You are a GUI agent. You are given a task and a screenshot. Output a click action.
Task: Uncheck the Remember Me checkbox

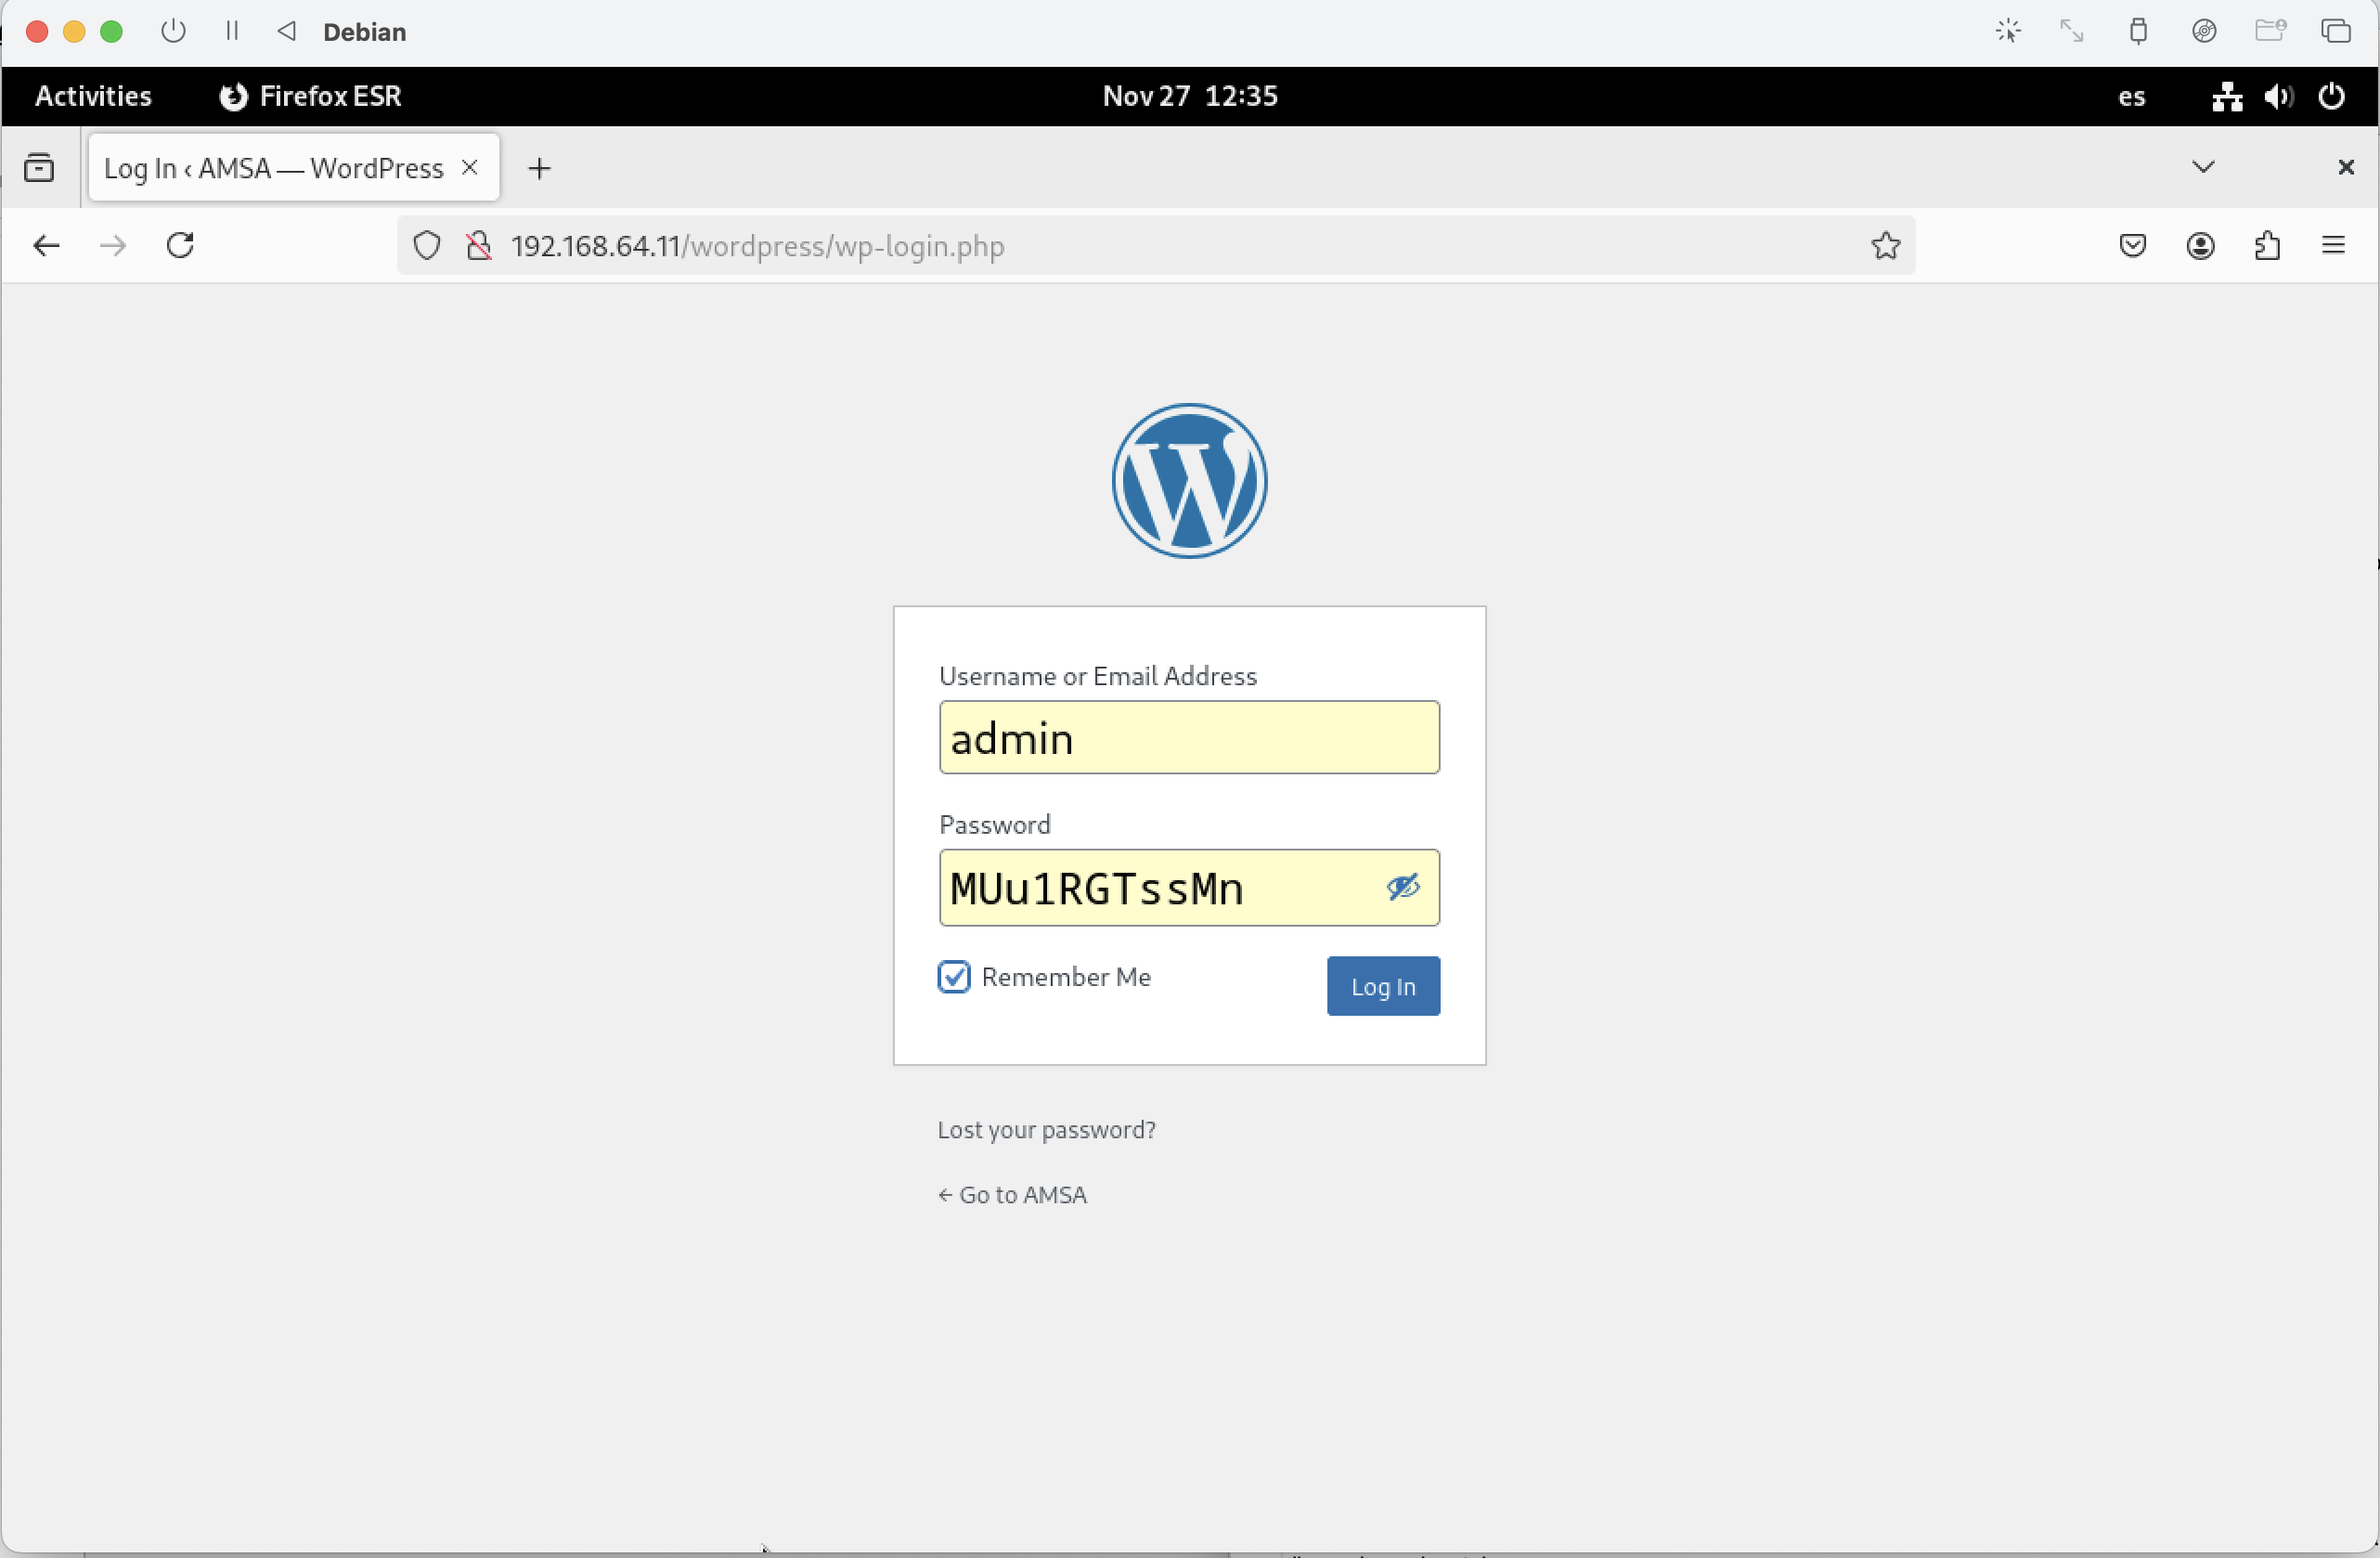[x=953, y=977]
